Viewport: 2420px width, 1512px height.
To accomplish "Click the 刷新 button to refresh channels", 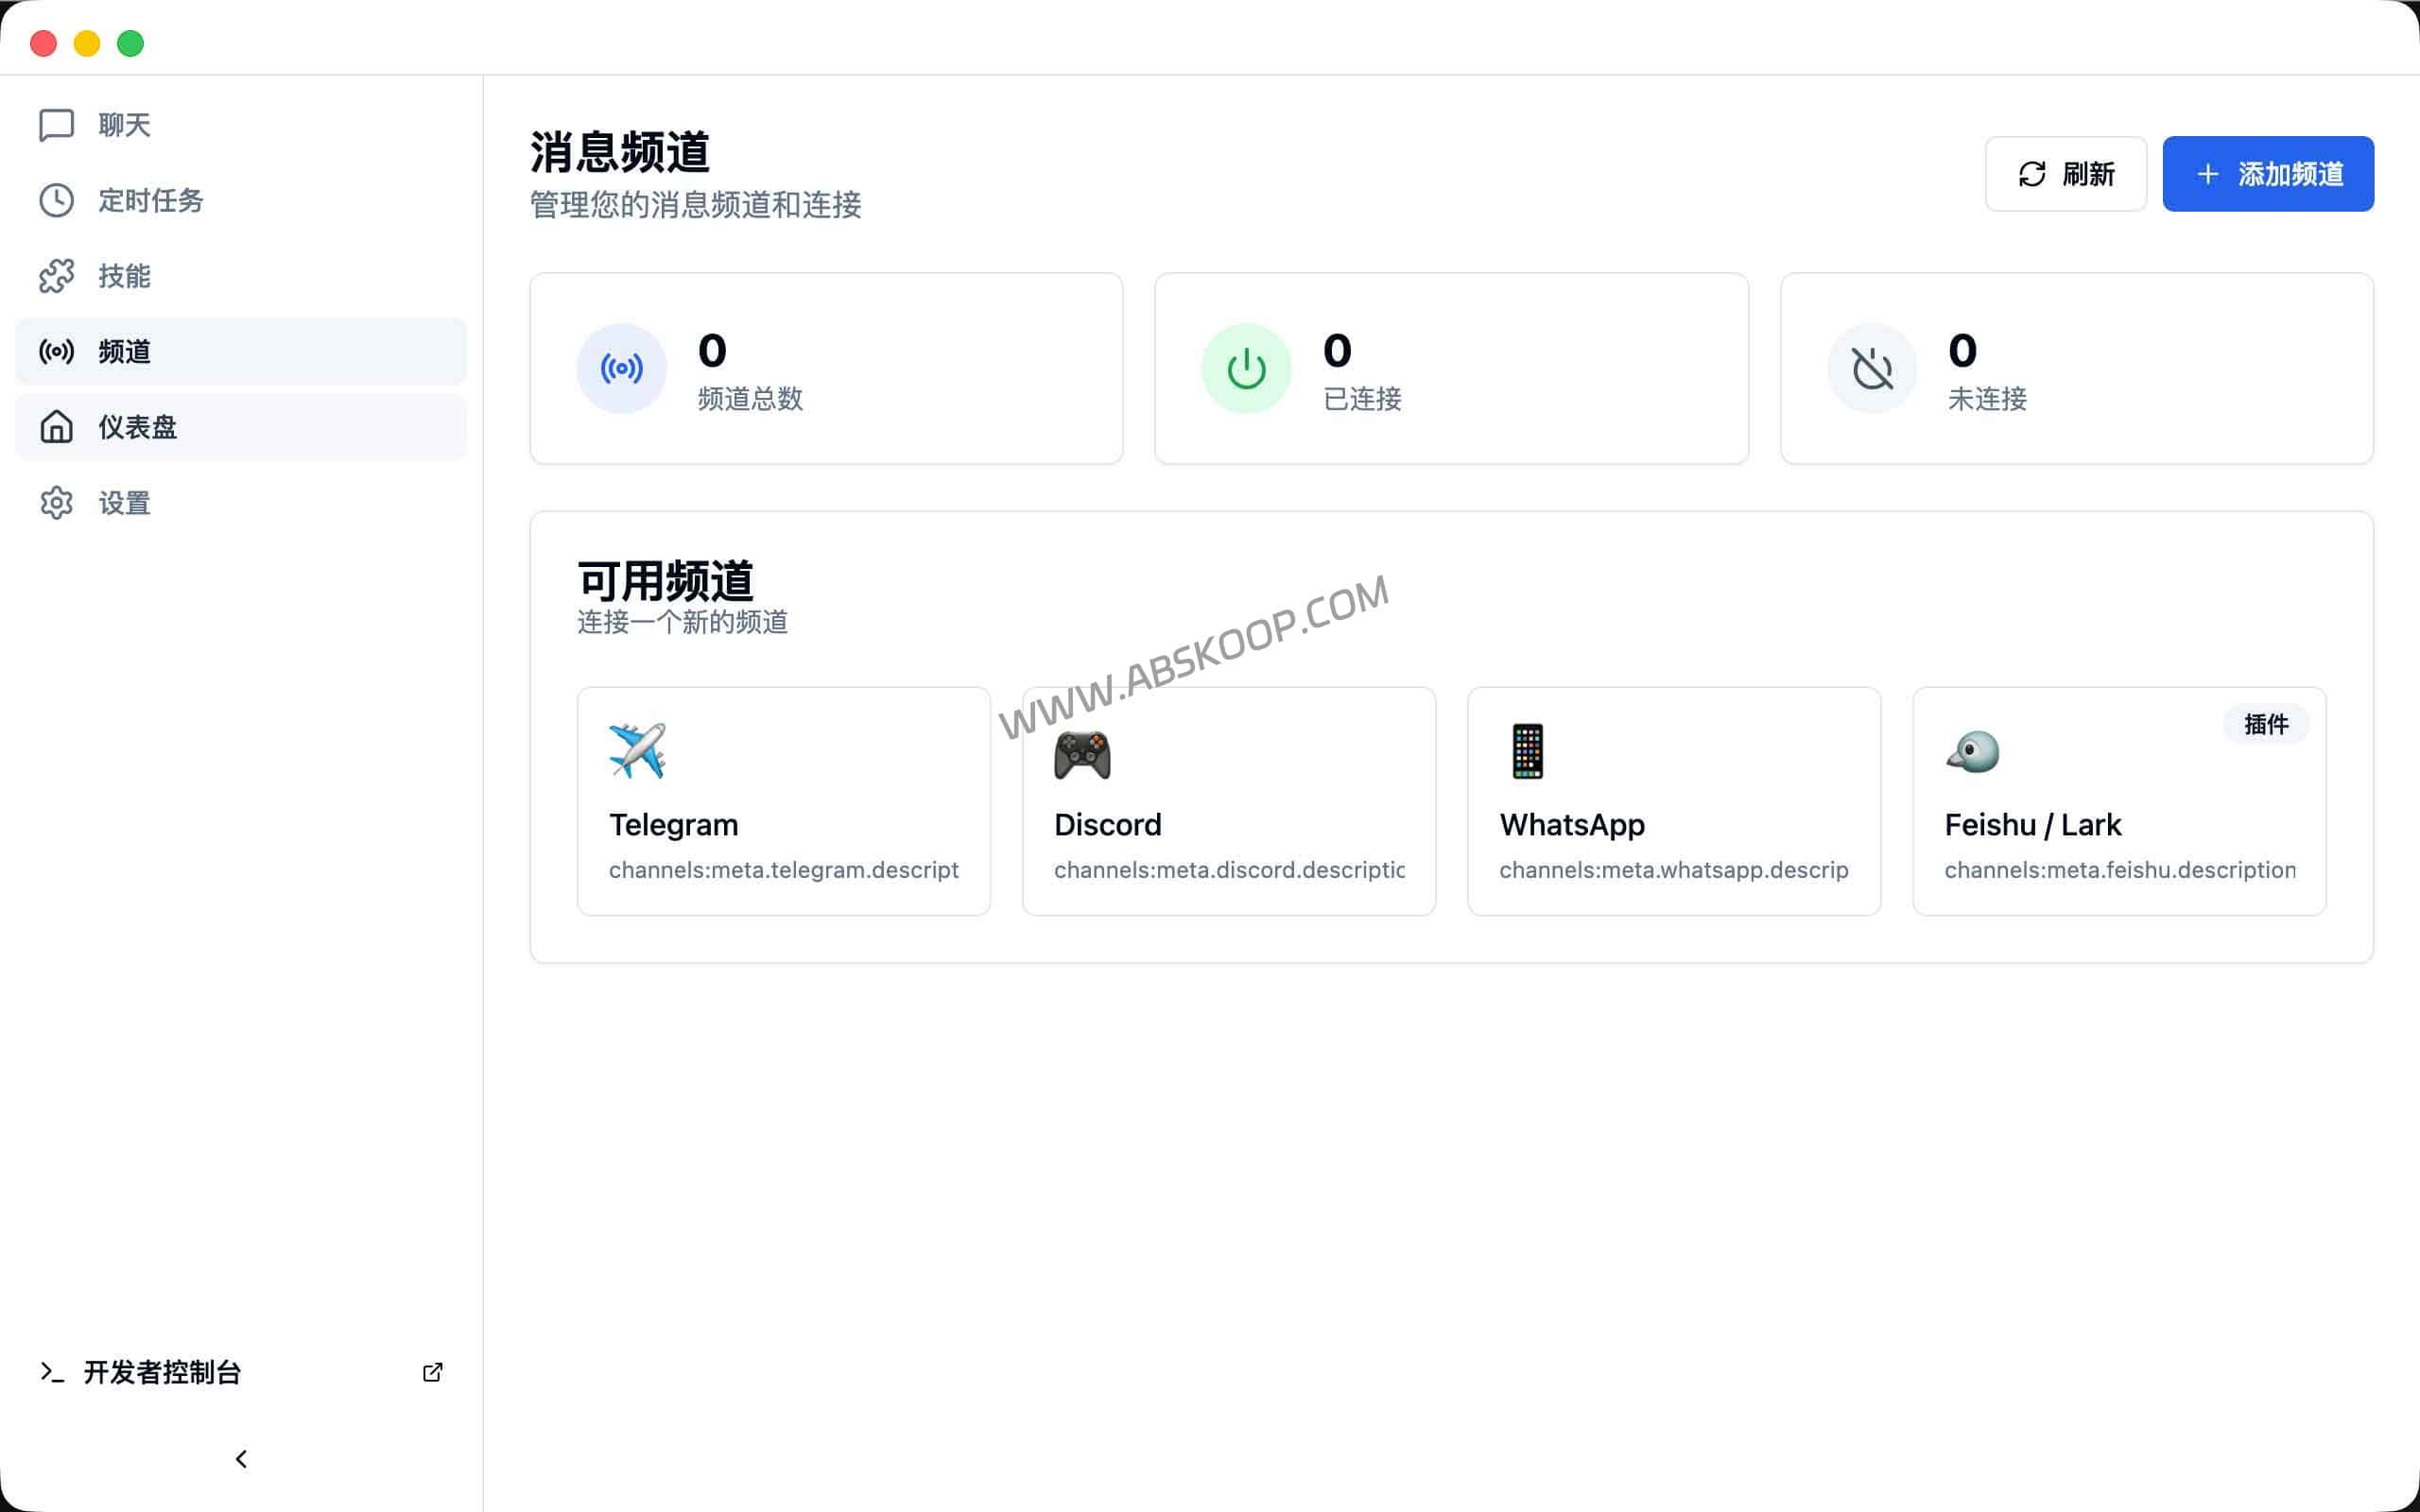I will click(x=2065, y=173).
